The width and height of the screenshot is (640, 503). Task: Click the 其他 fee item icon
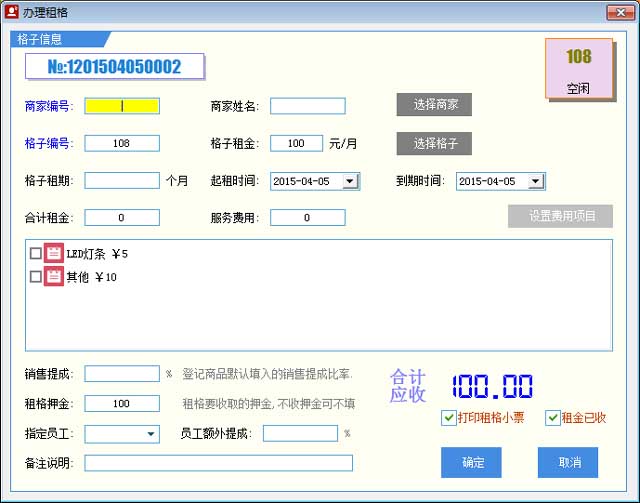53,276
